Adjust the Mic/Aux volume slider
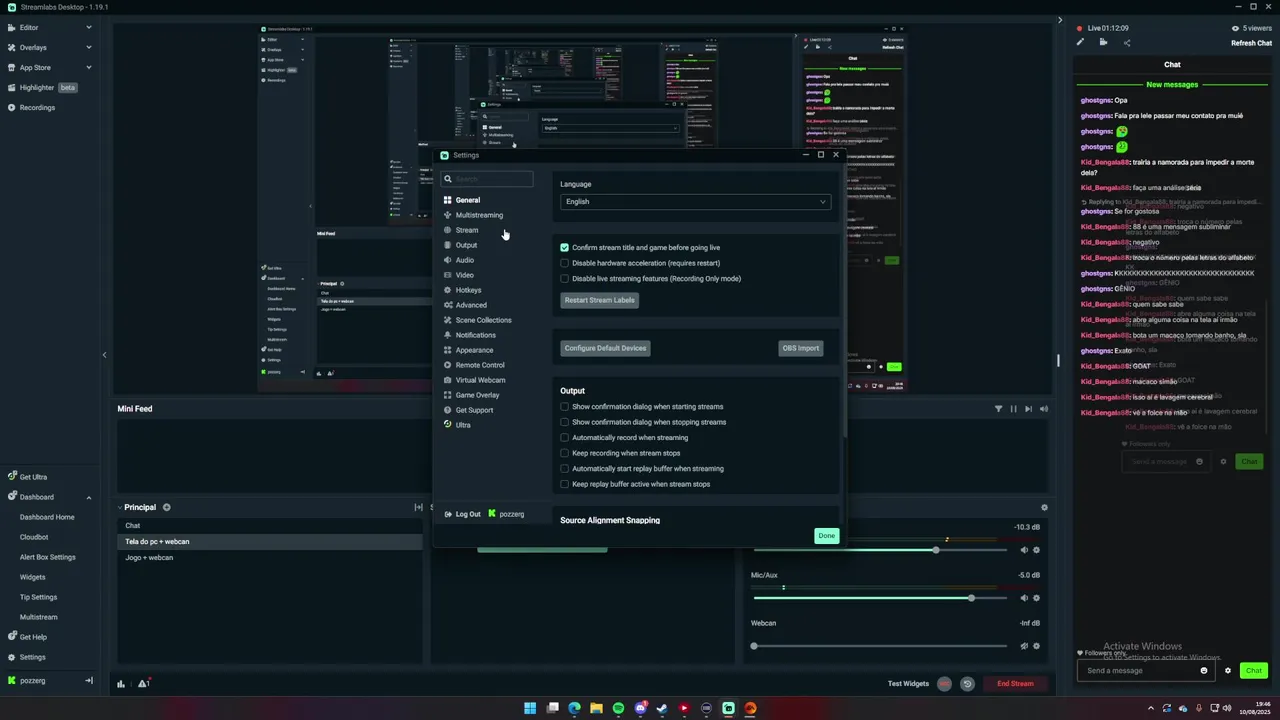Image resolution: width=1280 pixels, height=720 pixels. [x=879, y=598]
